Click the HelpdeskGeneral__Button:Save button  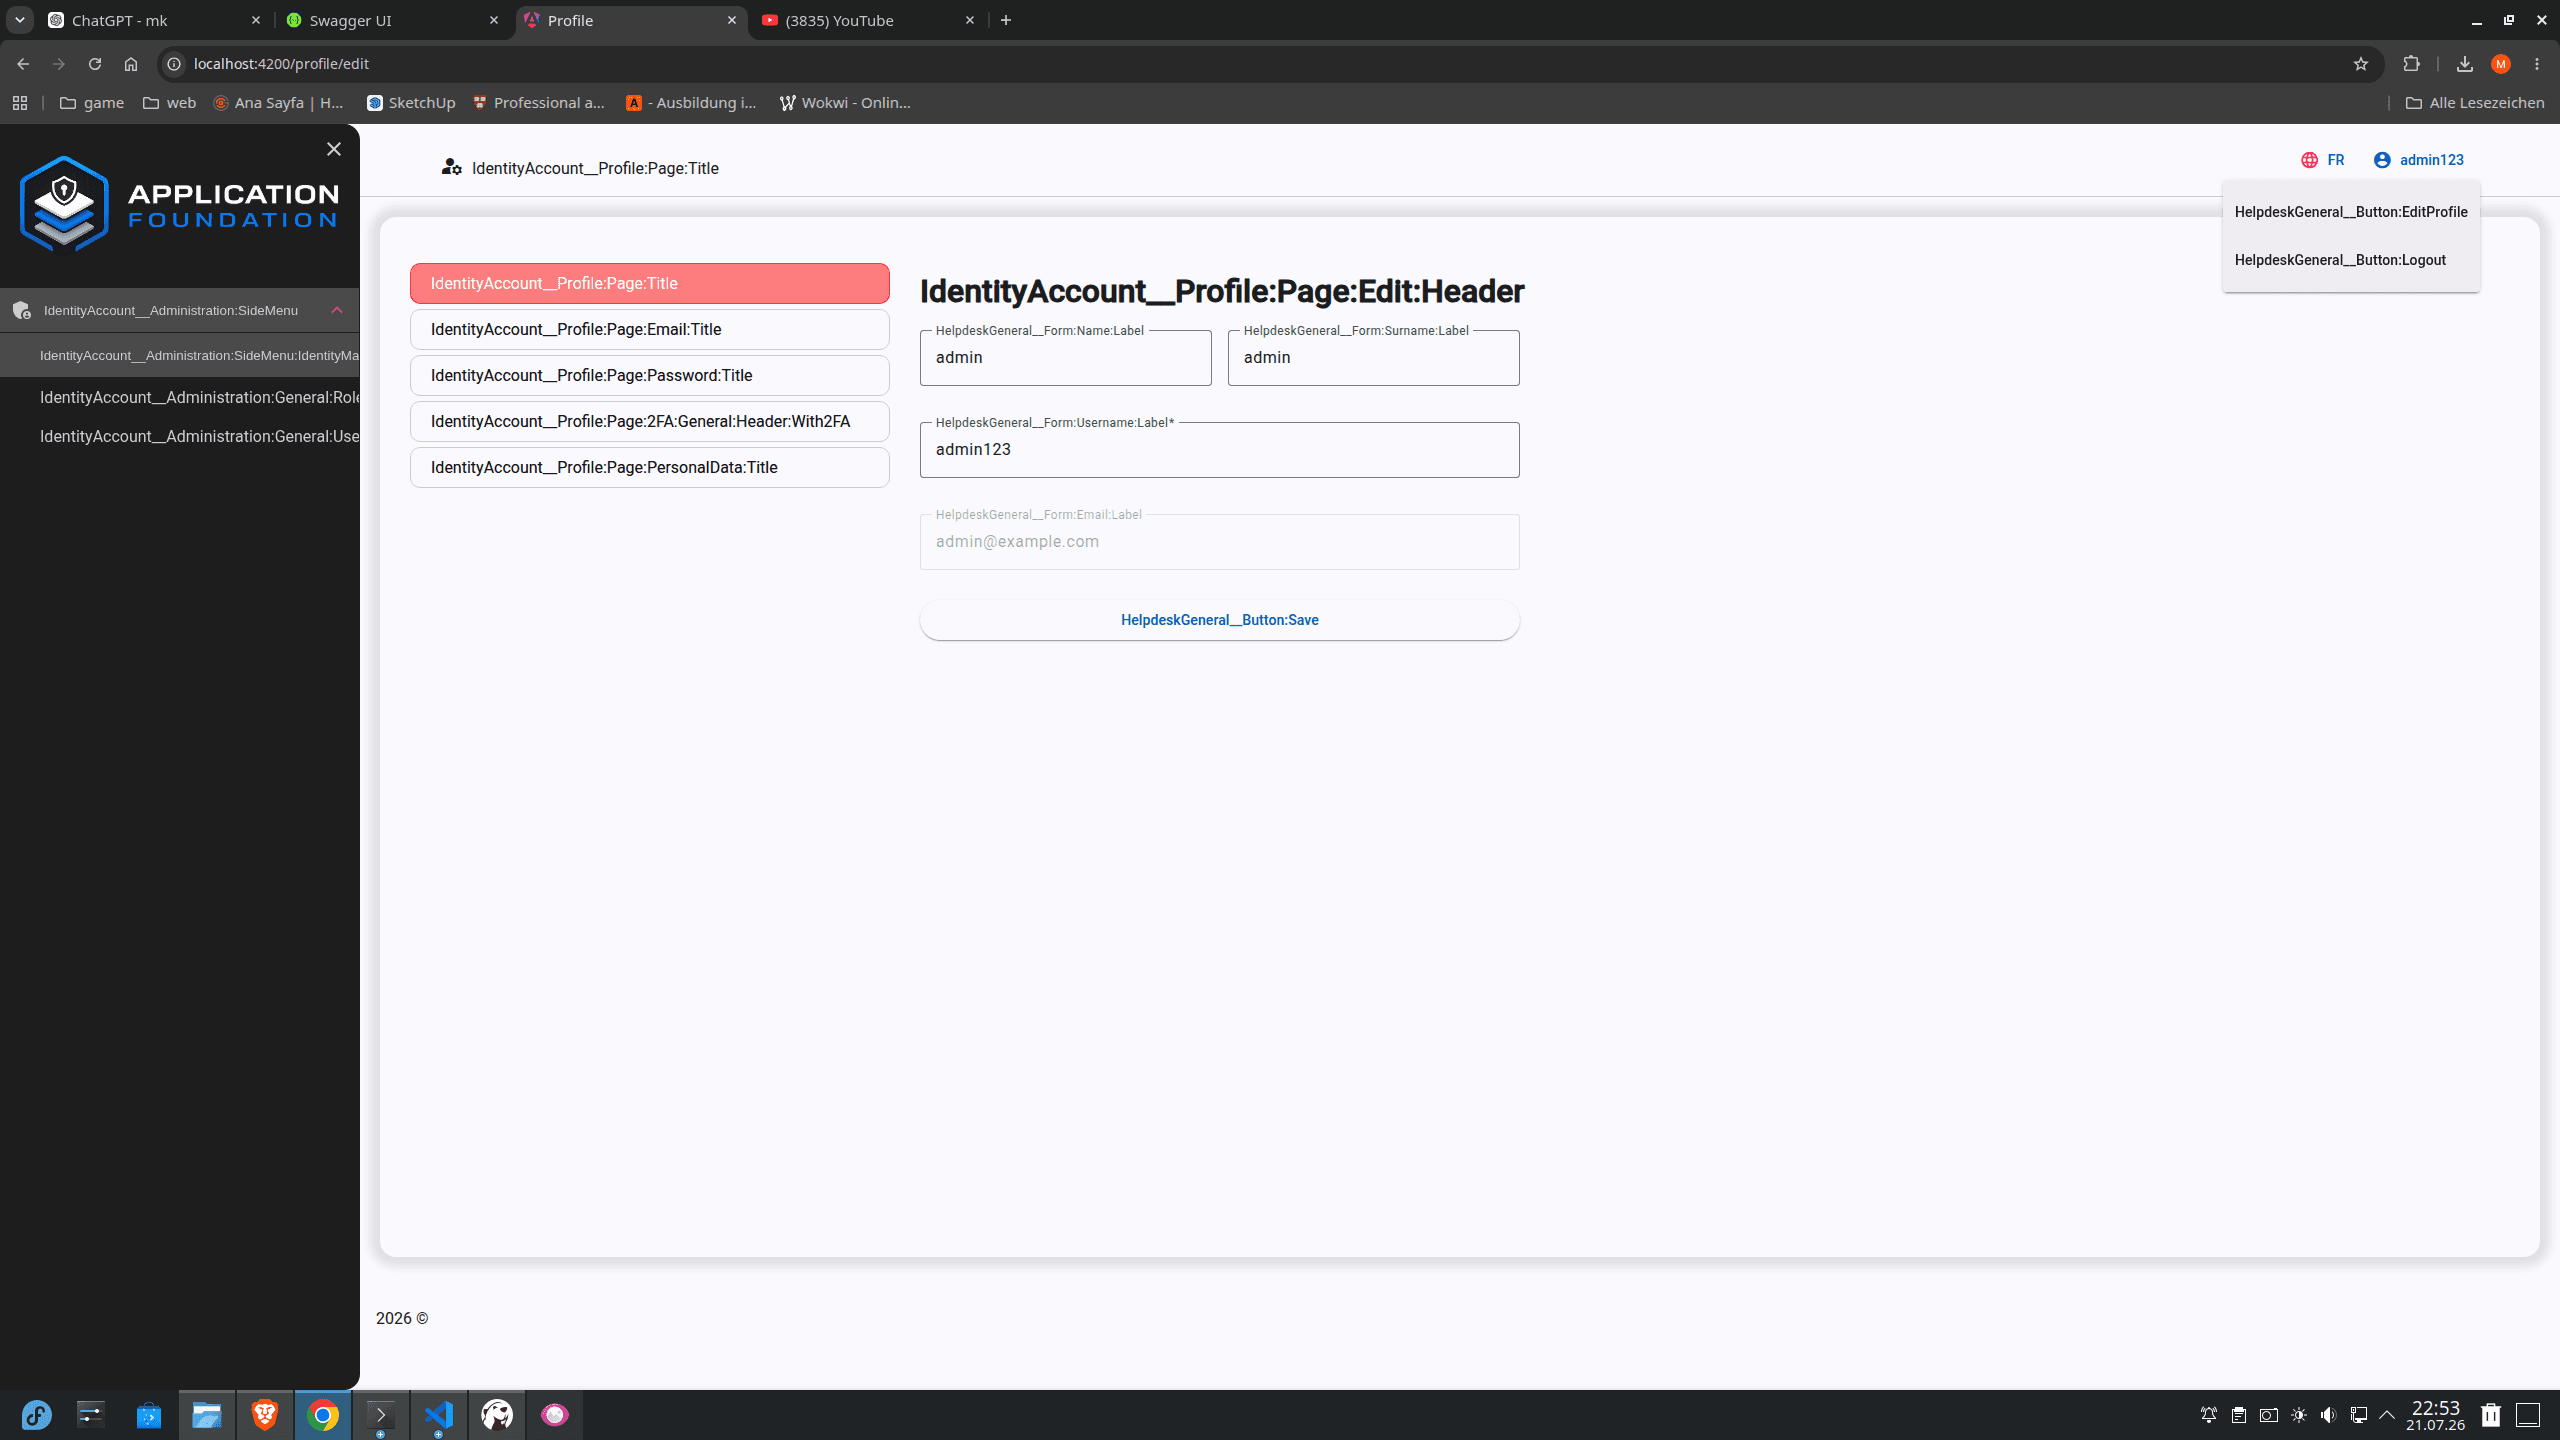pyautogui.click(x=1220, y=620)
